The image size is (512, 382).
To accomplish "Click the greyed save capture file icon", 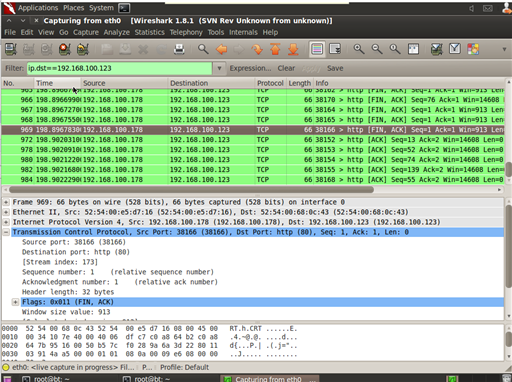I will pyautogui.click(x=125, y=49).
